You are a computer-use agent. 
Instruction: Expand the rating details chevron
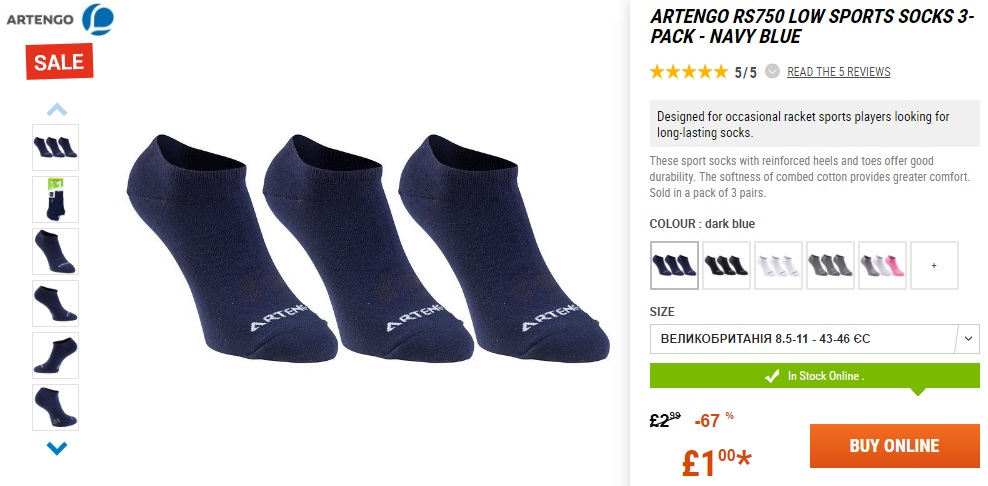point(772,72)
